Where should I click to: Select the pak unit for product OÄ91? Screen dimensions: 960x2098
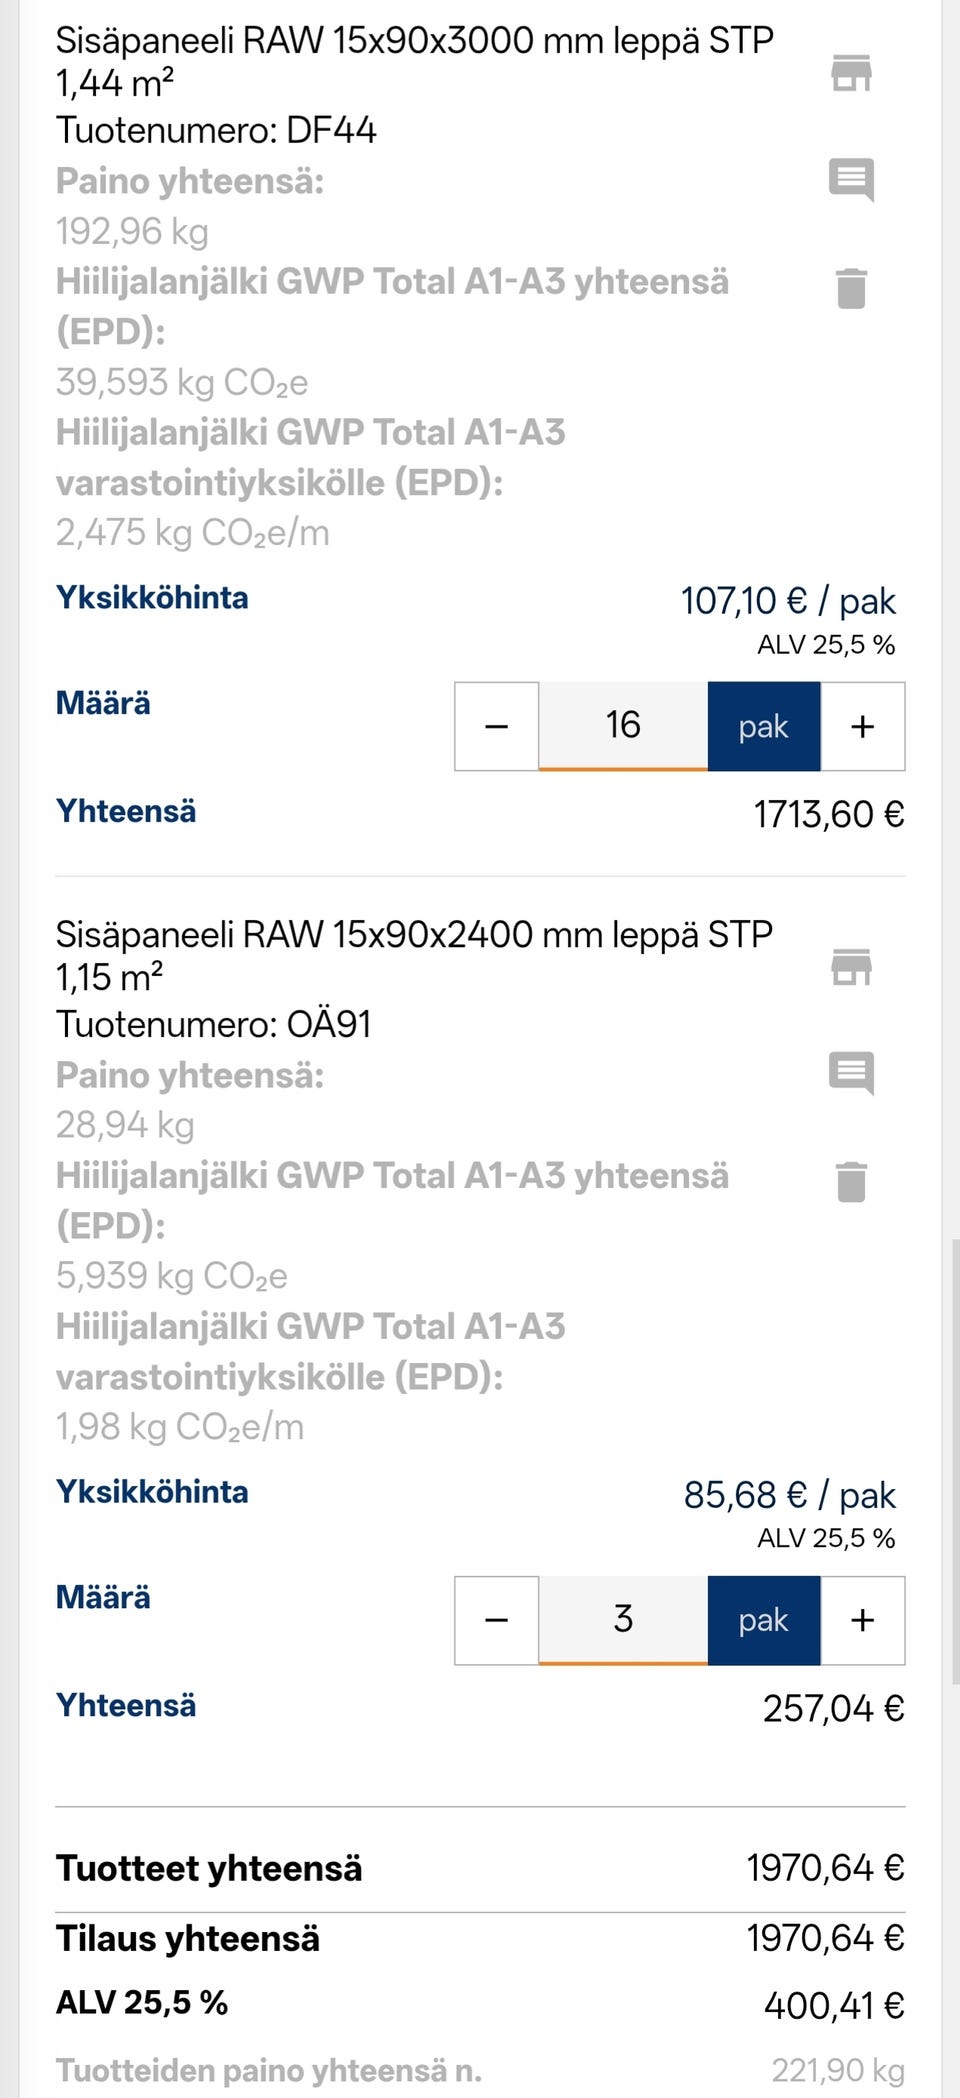(764, 1621)
